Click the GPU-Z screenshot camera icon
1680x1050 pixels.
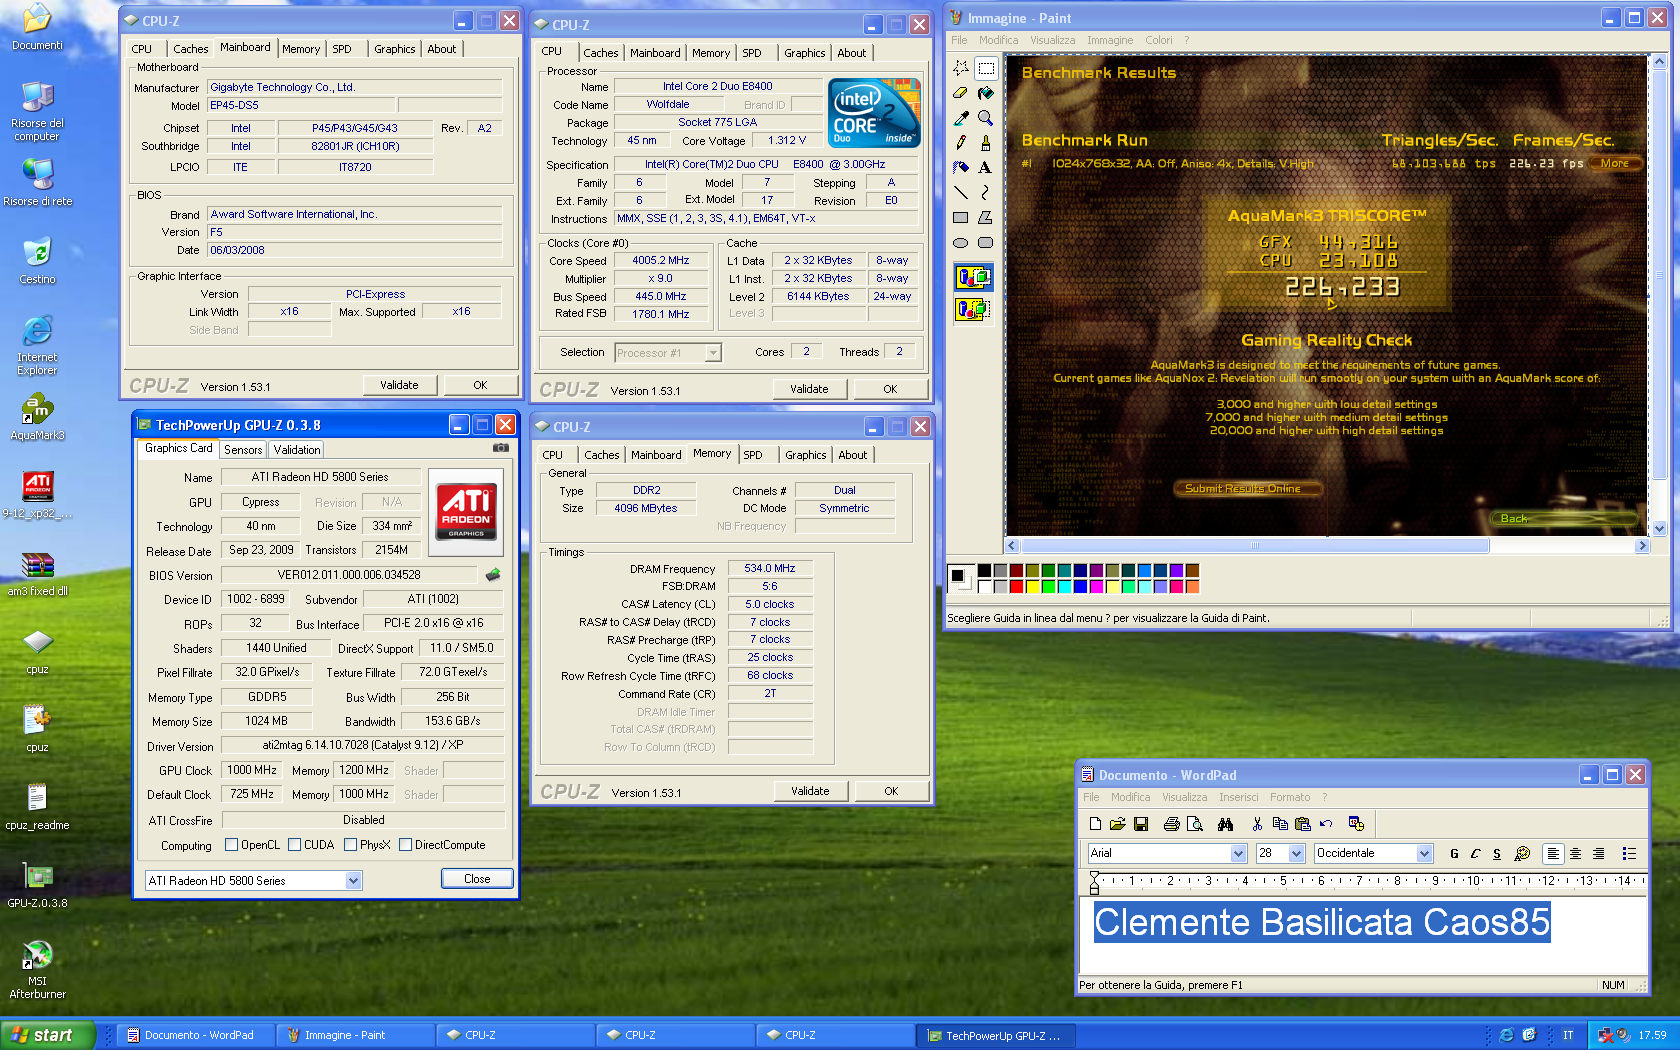[x=501, y=448]
